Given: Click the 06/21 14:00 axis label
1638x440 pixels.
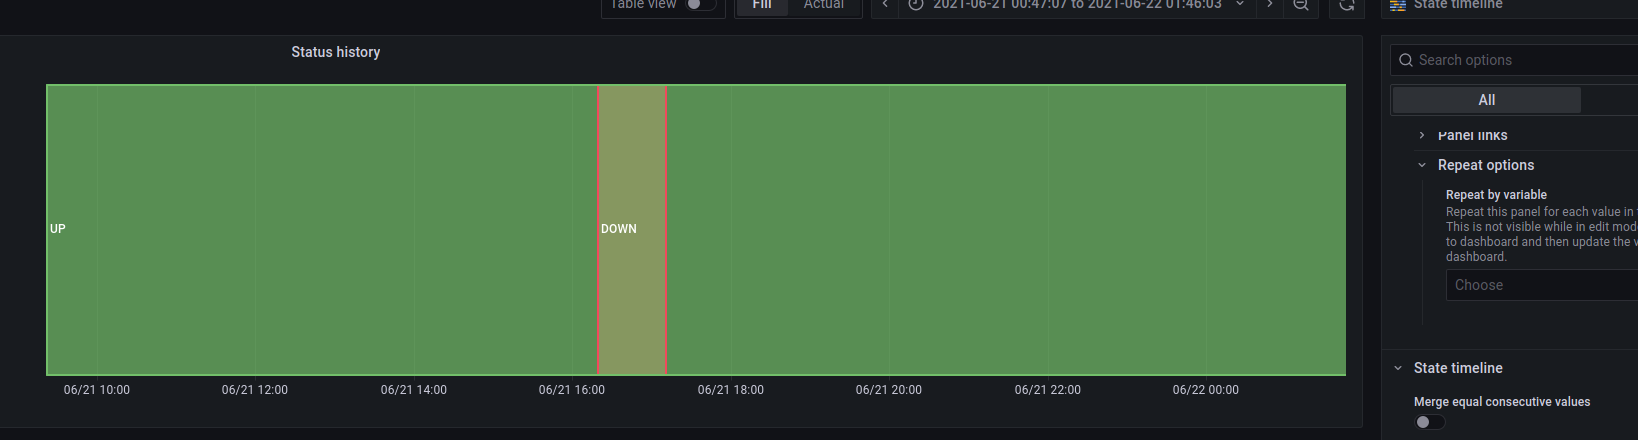Looking at the screenshot, I should point(414,390).
